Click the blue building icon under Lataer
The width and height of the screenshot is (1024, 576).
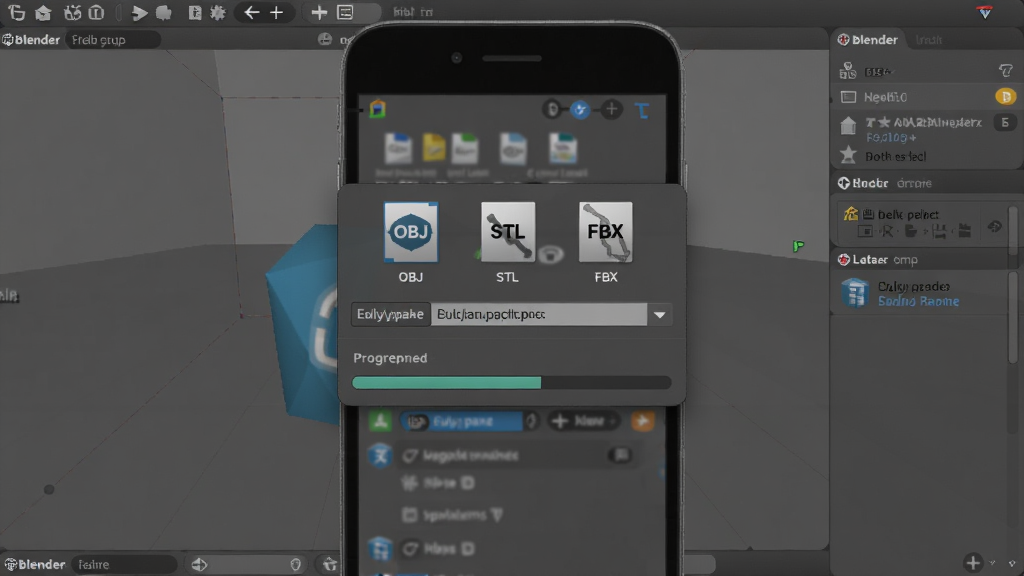(854, 293)
